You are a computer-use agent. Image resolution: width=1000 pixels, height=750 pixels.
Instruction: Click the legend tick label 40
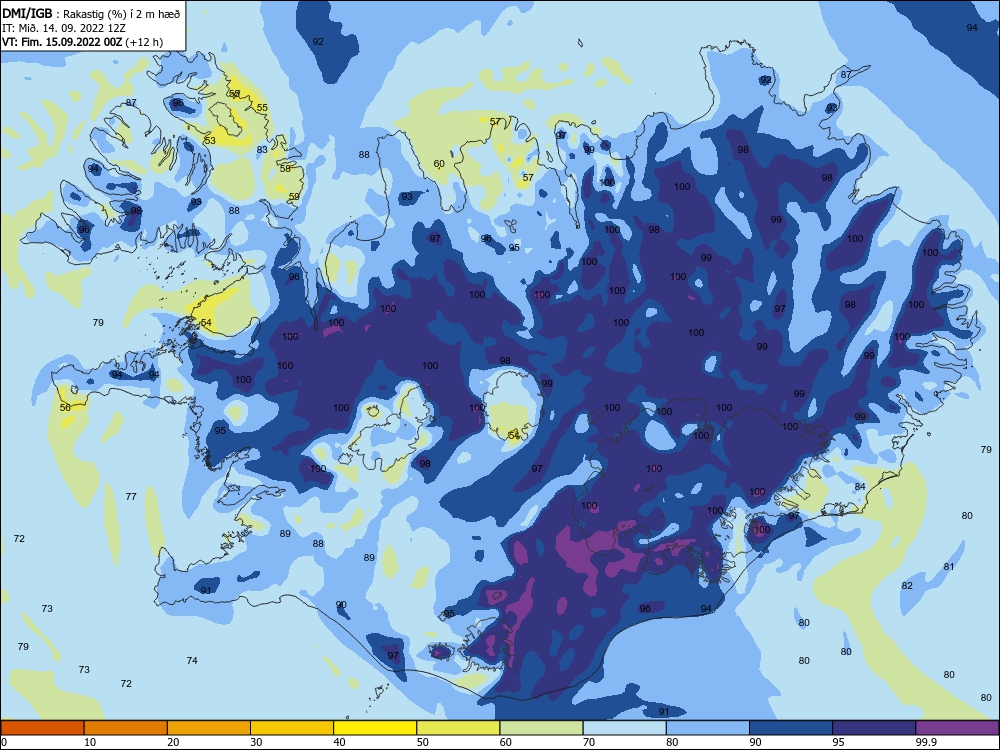pos(339,742)
